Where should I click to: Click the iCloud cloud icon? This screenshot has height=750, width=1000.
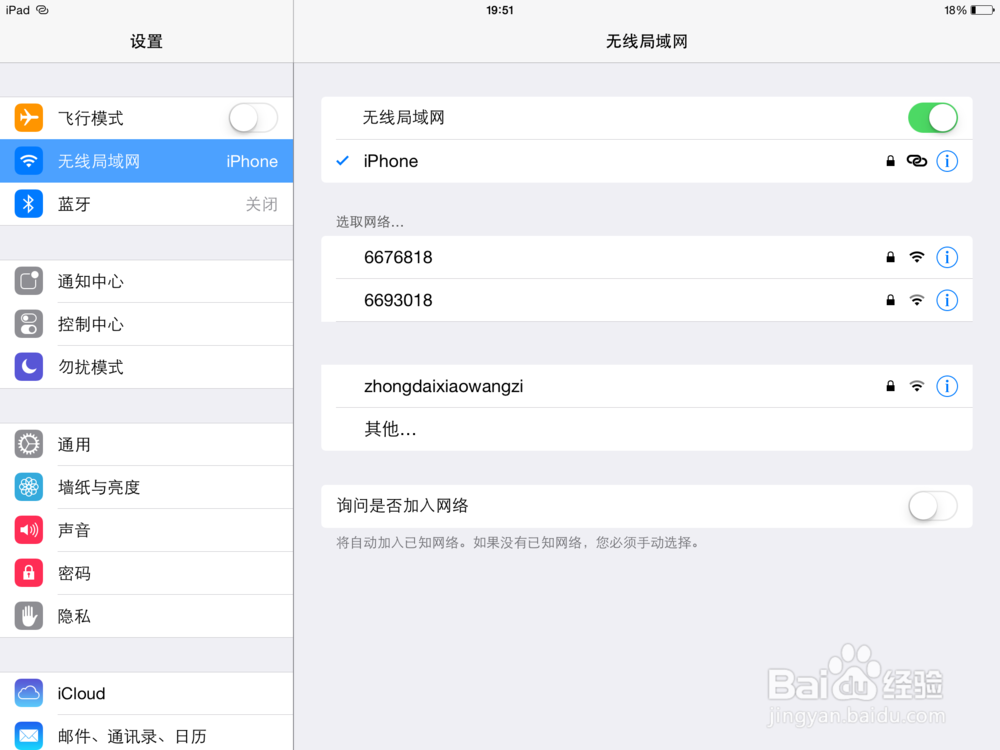point(28,693)
